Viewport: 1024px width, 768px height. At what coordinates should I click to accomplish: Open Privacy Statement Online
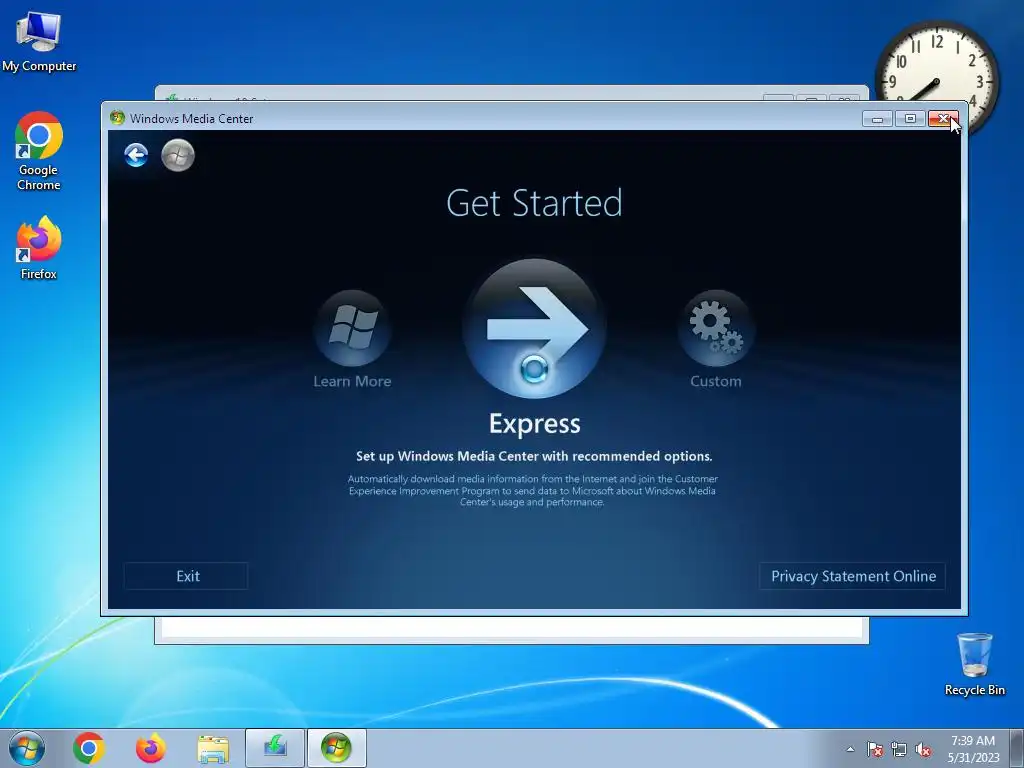[x=852, y=576]
